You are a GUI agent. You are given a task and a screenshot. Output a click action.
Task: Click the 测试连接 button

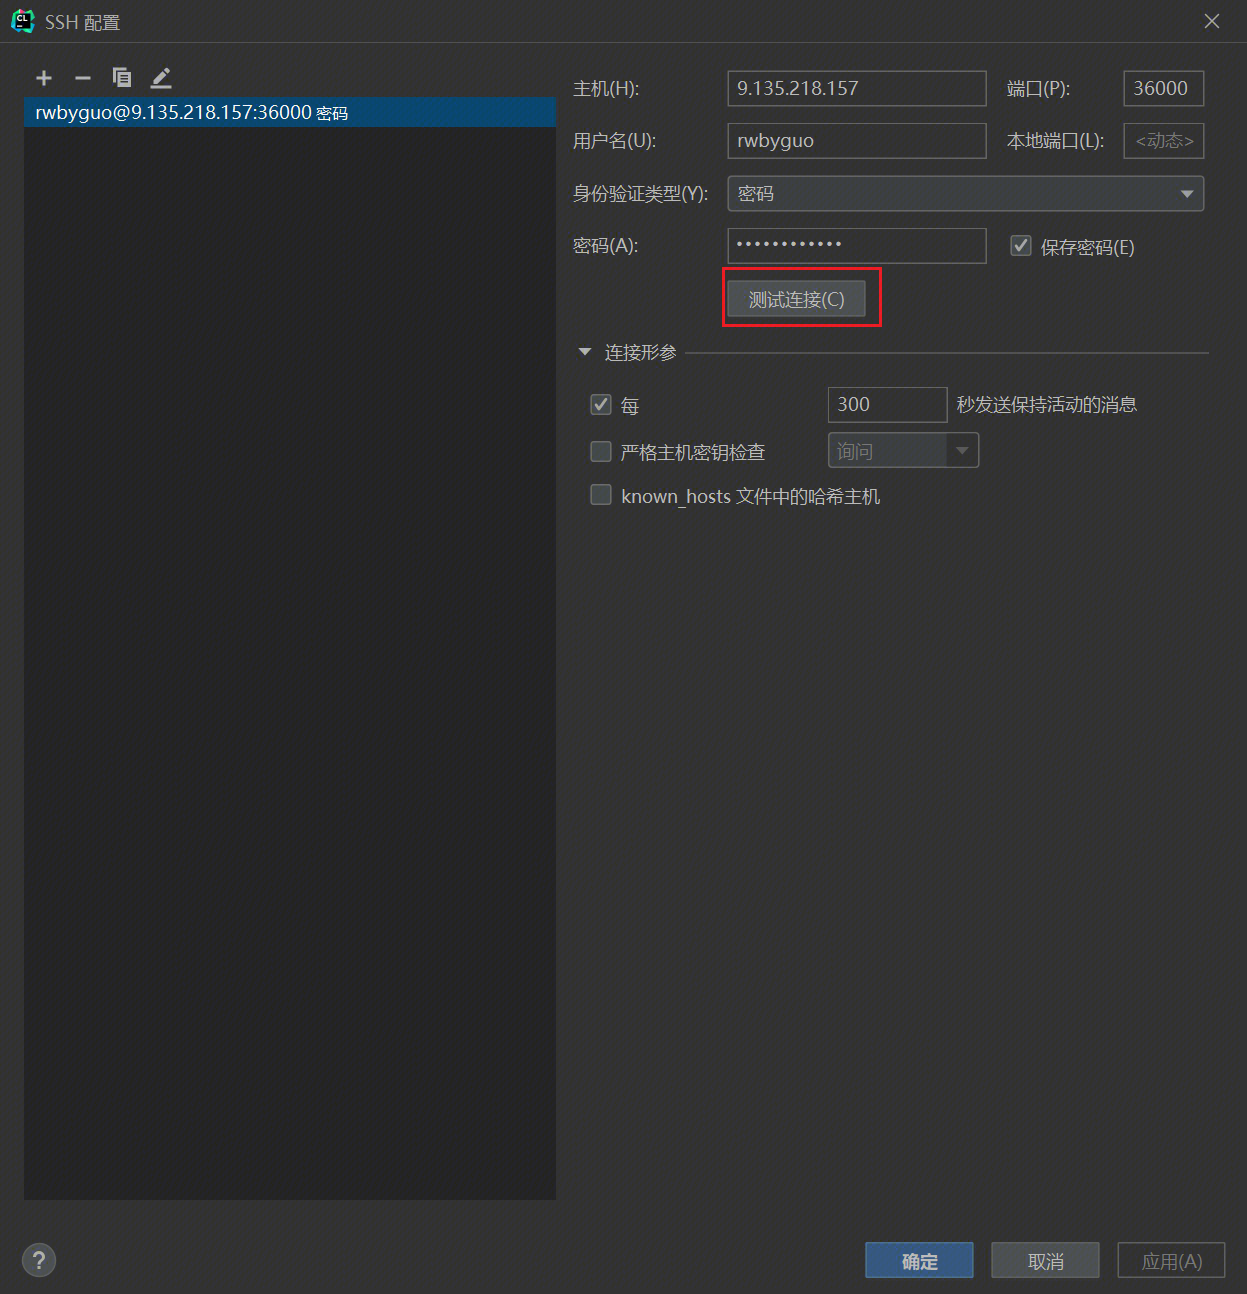click(796, 299)
